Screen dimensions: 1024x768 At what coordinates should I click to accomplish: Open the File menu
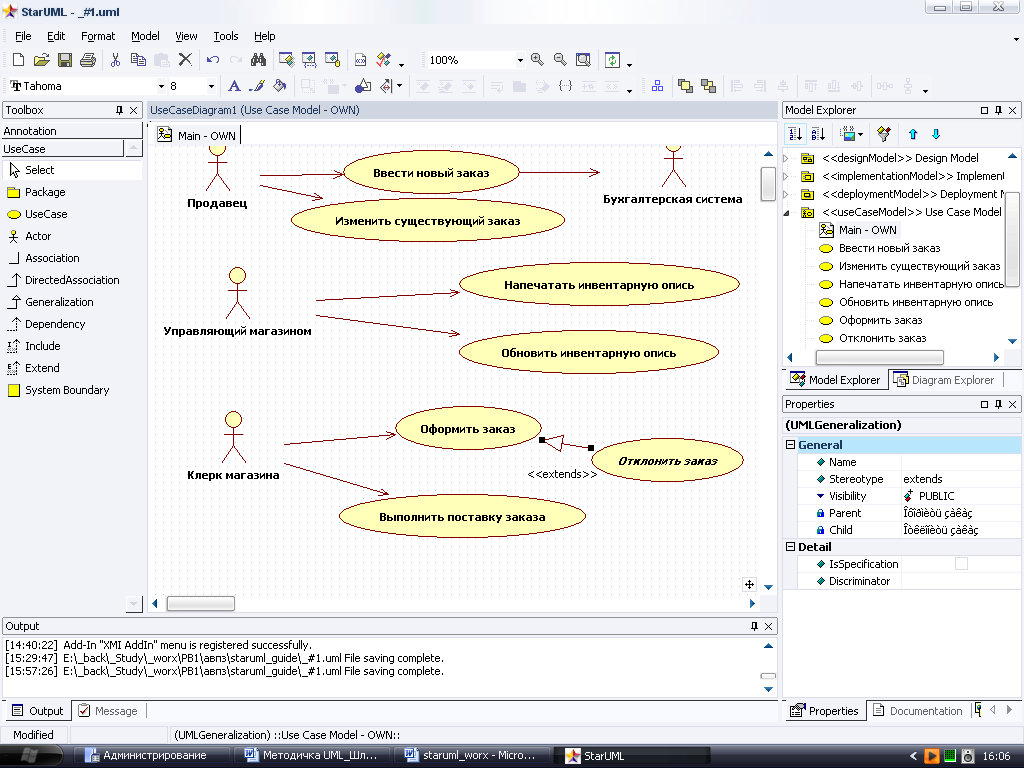click(23, 36)
